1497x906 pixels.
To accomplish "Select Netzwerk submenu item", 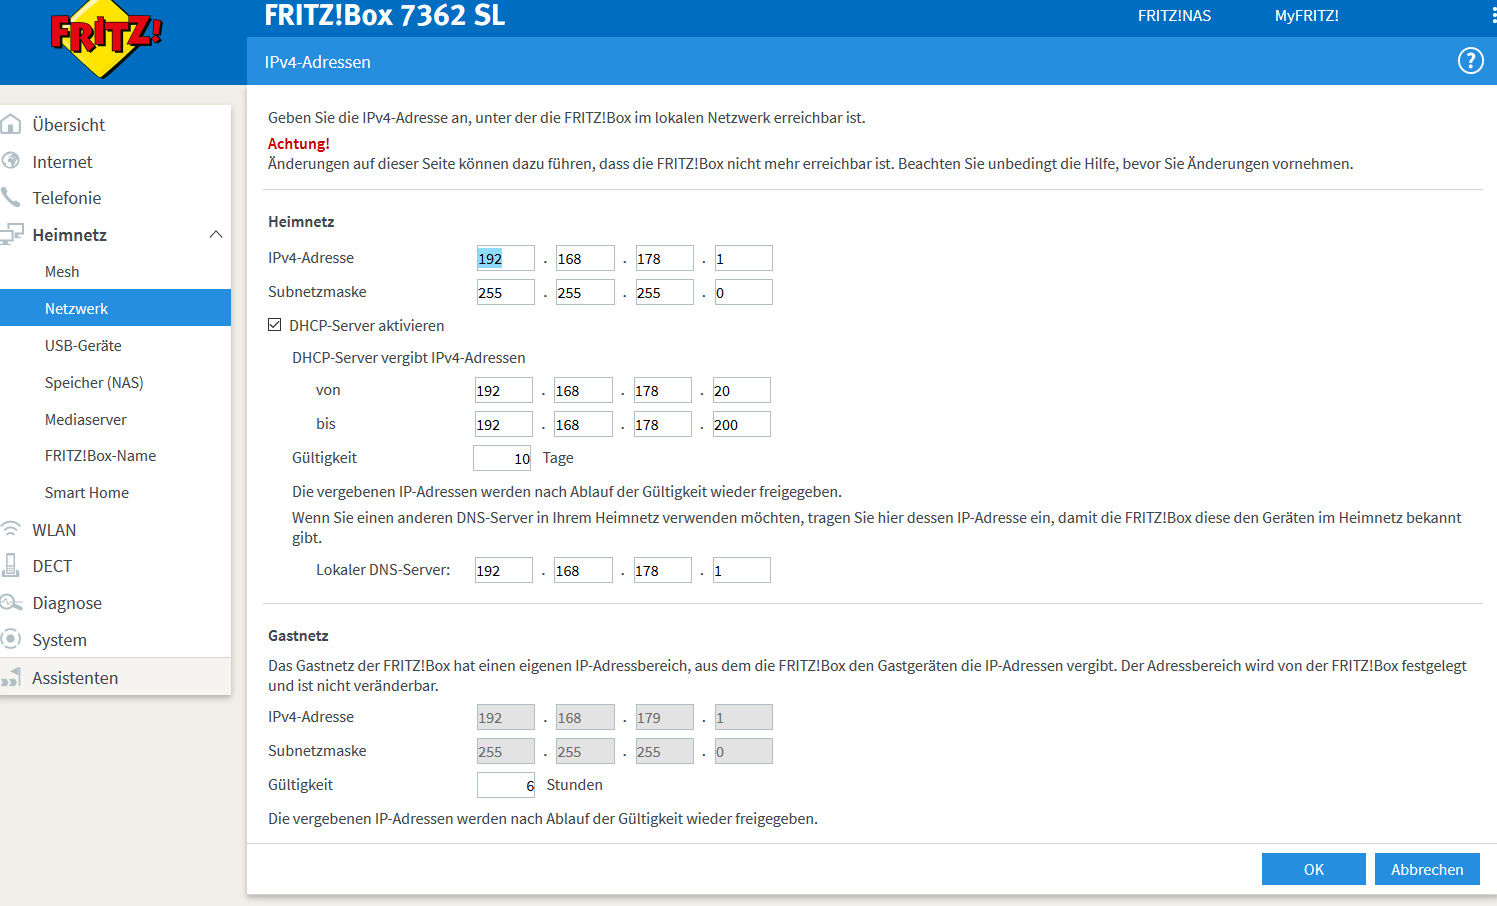I will click(115, 308).
